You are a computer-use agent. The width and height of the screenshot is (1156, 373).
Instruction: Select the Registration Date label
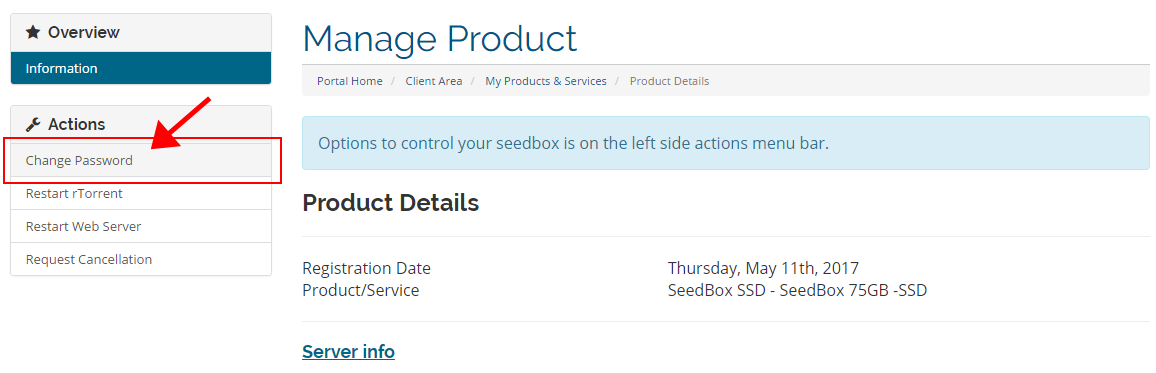(366, 268)
